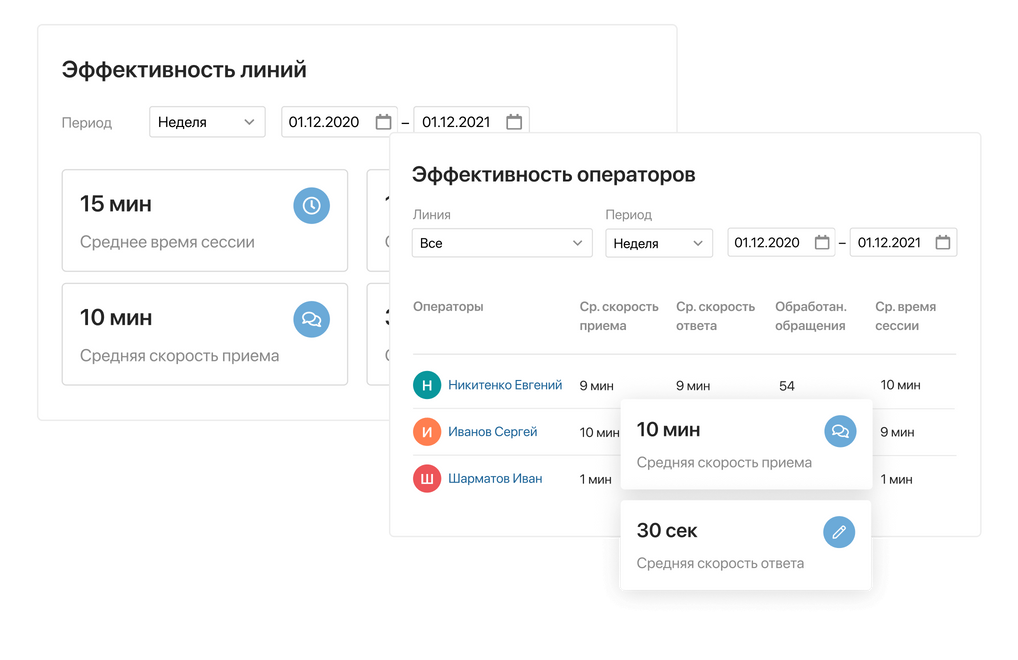
Task: Click the Ср. скорость ответа column header
Action: coord(715,316)
